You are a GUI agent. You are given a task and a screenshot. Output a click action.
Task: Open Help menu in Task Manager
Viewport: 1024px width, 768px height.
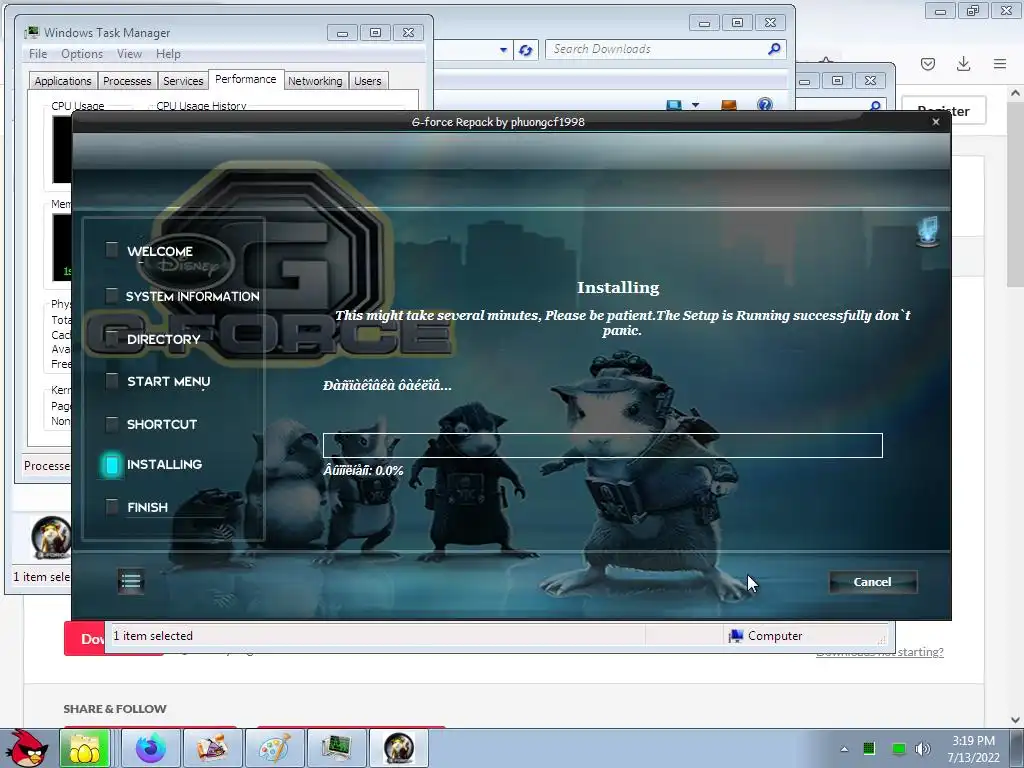pyautogui.click(x=168, y=54)
